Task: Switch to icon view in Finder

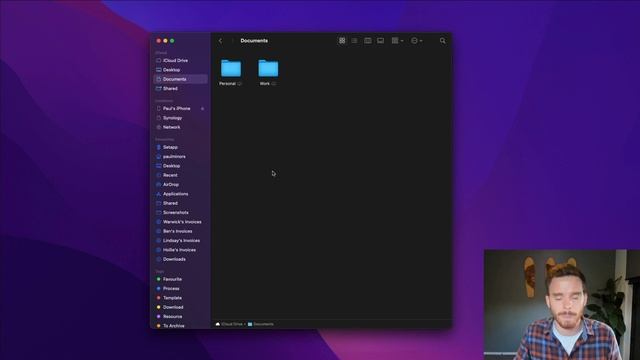Action: coord(342,41)
